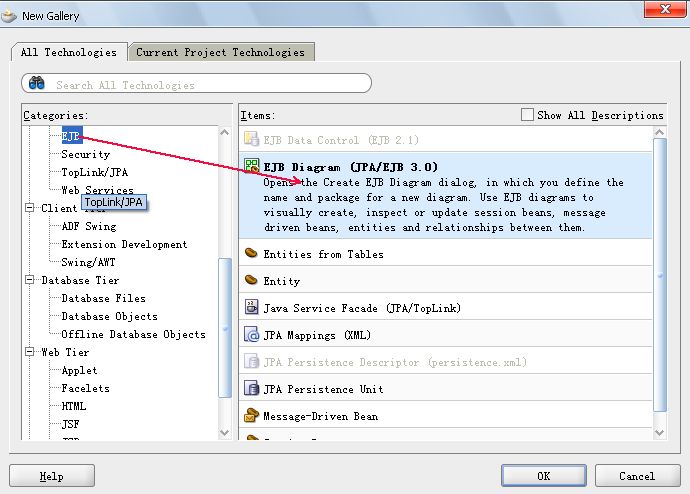The width and height of the screenshot is (690, 494).
Task: Click the Entity bean icon
Action: pos(251,280)
